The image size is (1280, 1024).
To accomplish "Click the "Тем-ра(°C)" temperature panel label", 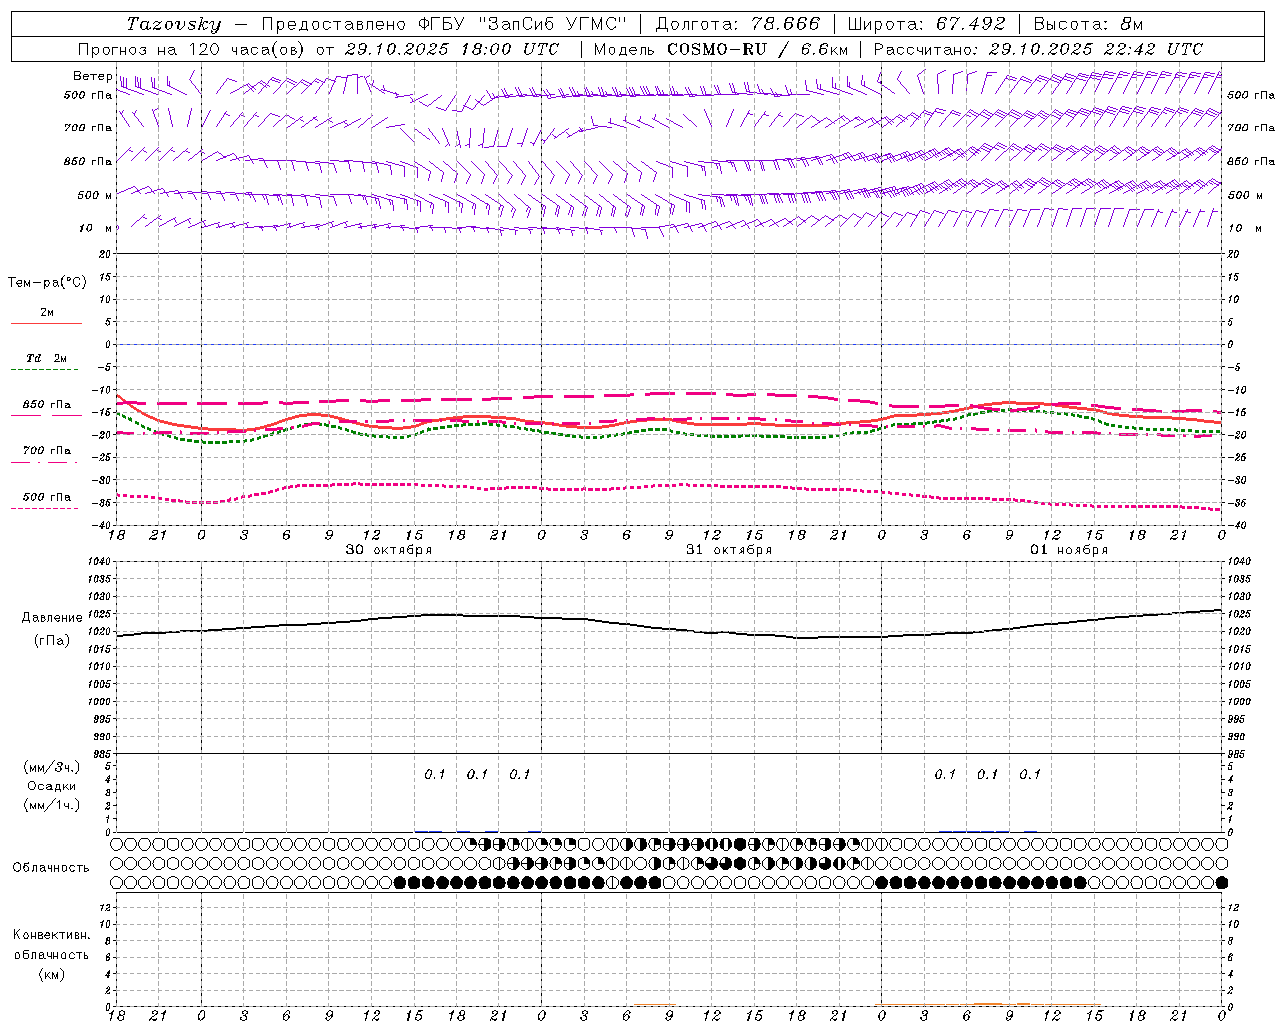I will click(47, 283).
